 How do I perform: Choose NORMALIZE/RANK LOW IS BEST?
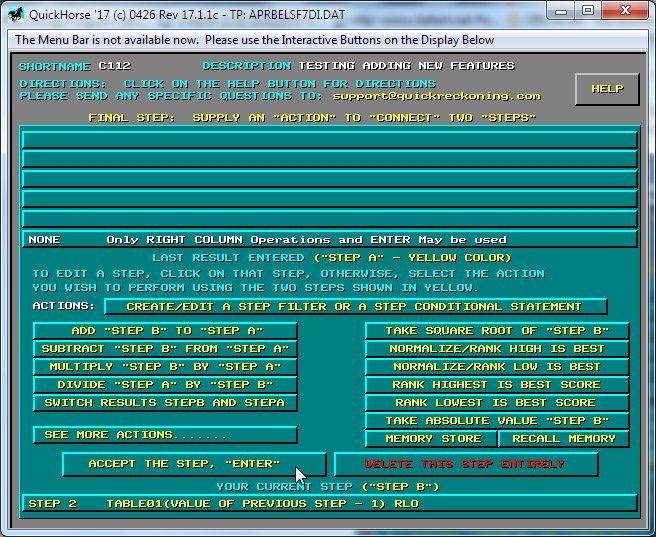pyautogui.click(x=497, y=367)
